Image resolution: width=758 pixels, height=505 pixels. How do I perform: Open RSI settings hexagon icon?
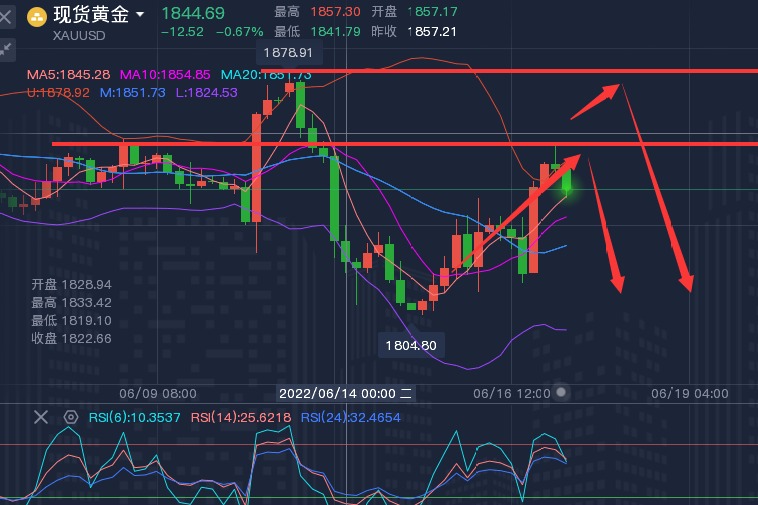coord(71,417)
